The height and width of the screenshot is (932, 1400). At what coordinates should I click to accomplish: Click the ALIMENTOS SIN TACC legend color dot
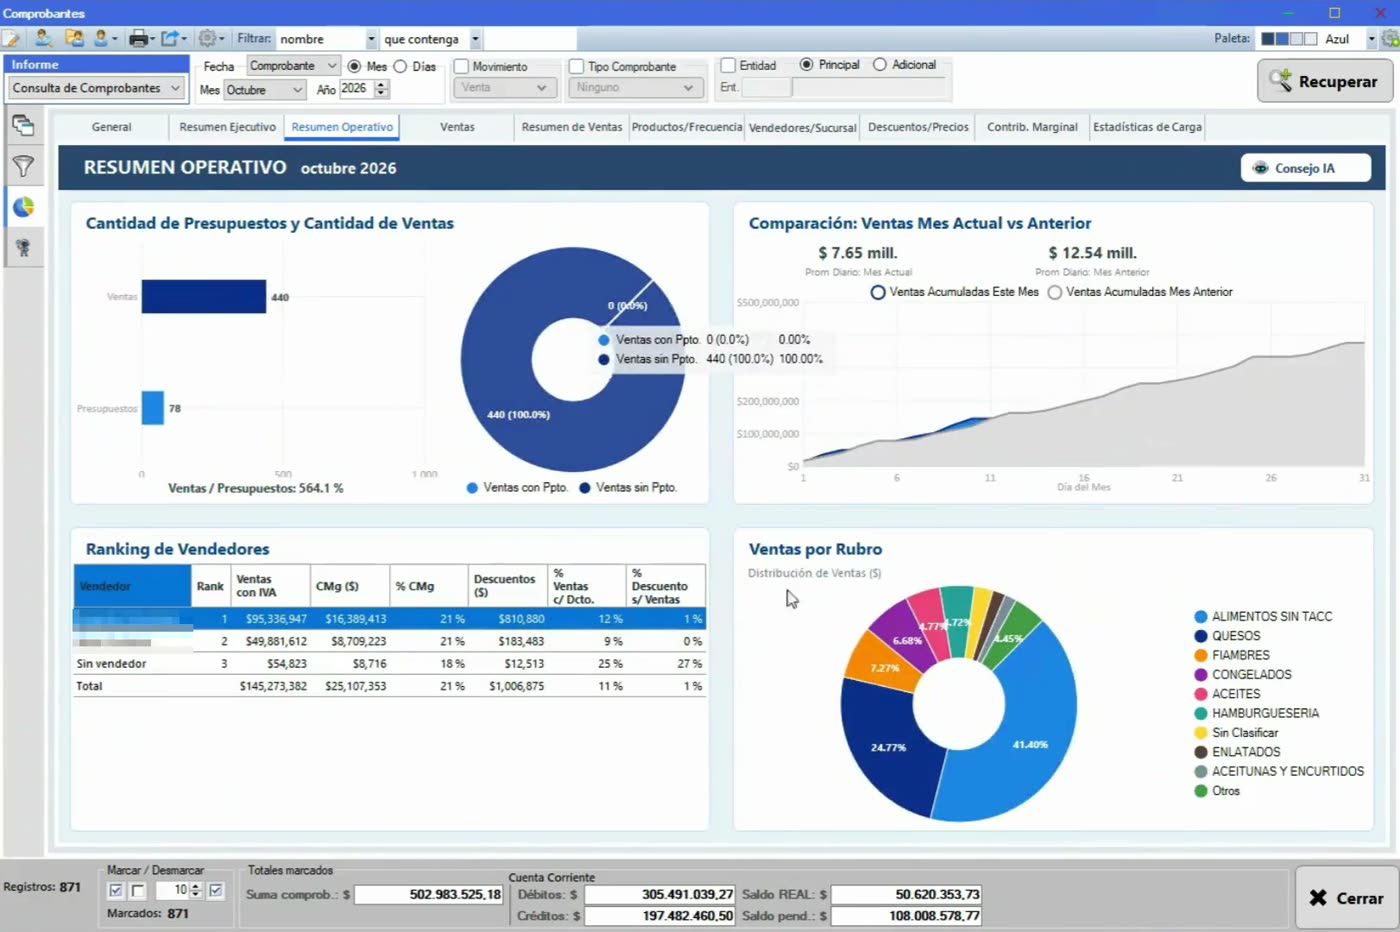pyautogui.click(x=1201, y=617)
